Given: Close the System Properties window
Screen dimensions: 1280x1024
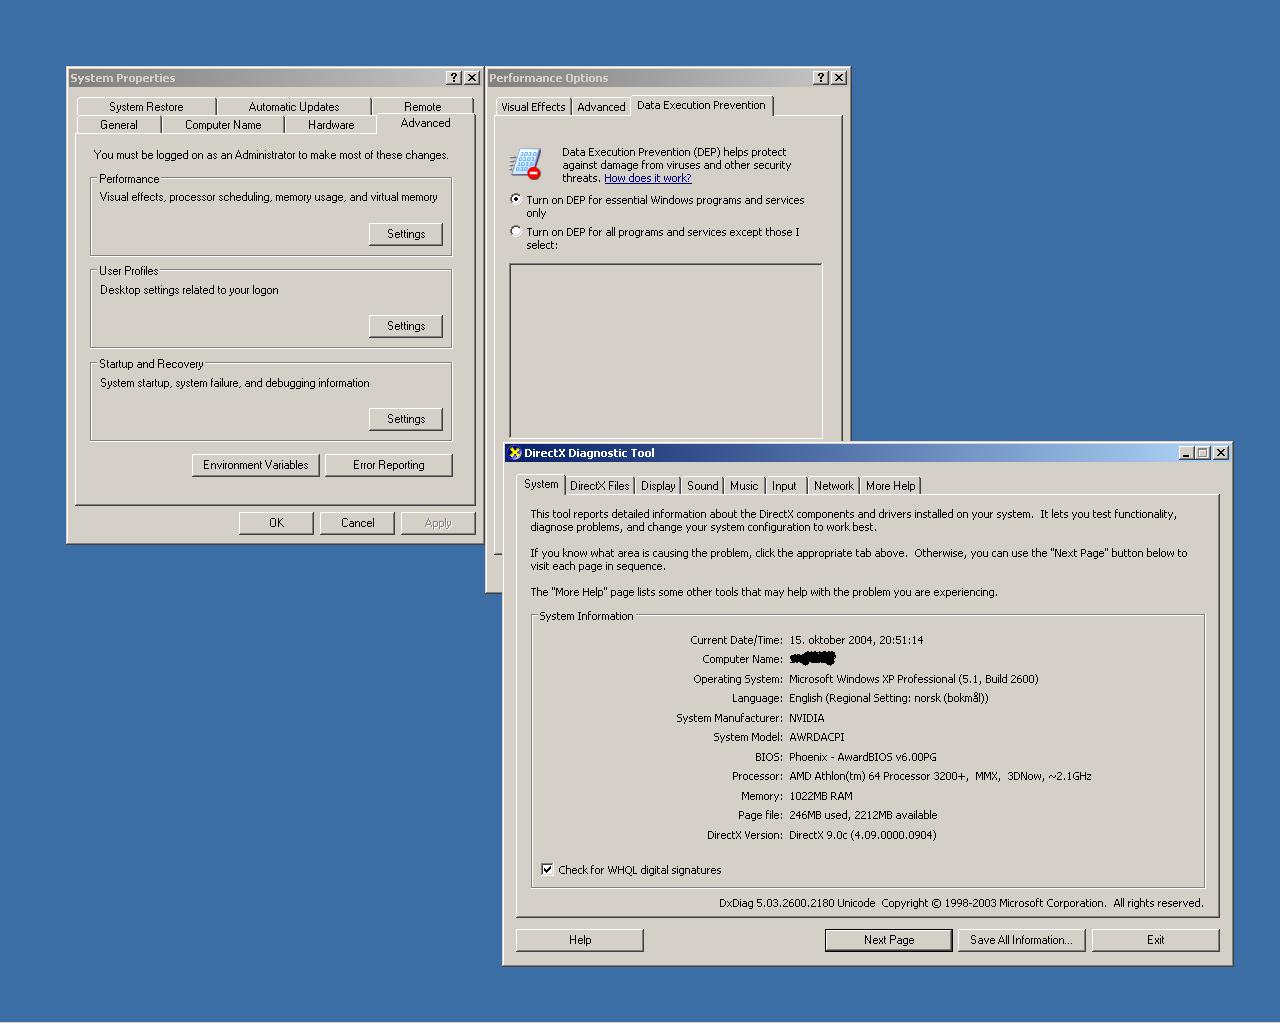Looking at the screenshot, I should 472,78.
